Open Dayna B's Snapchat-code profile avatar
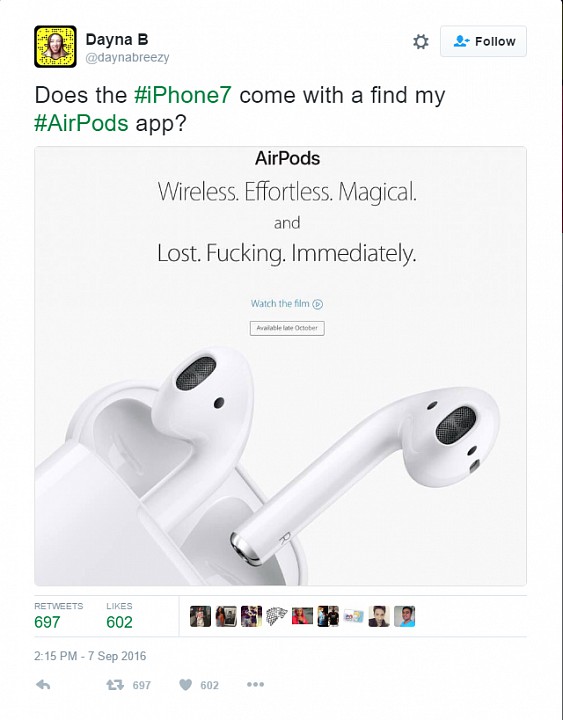Viewport: 563px width, 720px height. tap(55, 46)
